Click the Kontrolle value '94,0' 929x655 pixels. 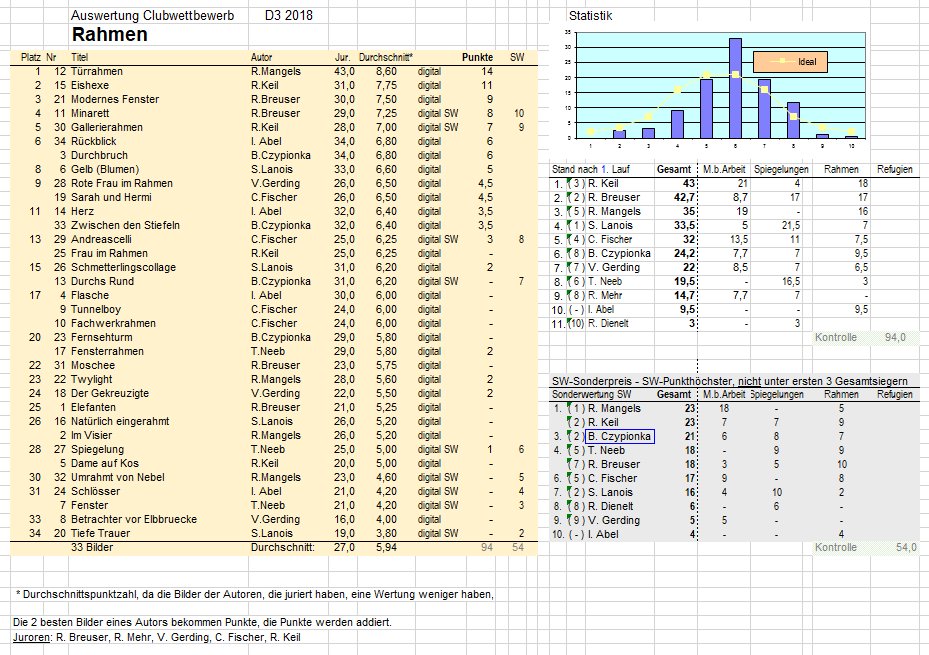(895, 338)
